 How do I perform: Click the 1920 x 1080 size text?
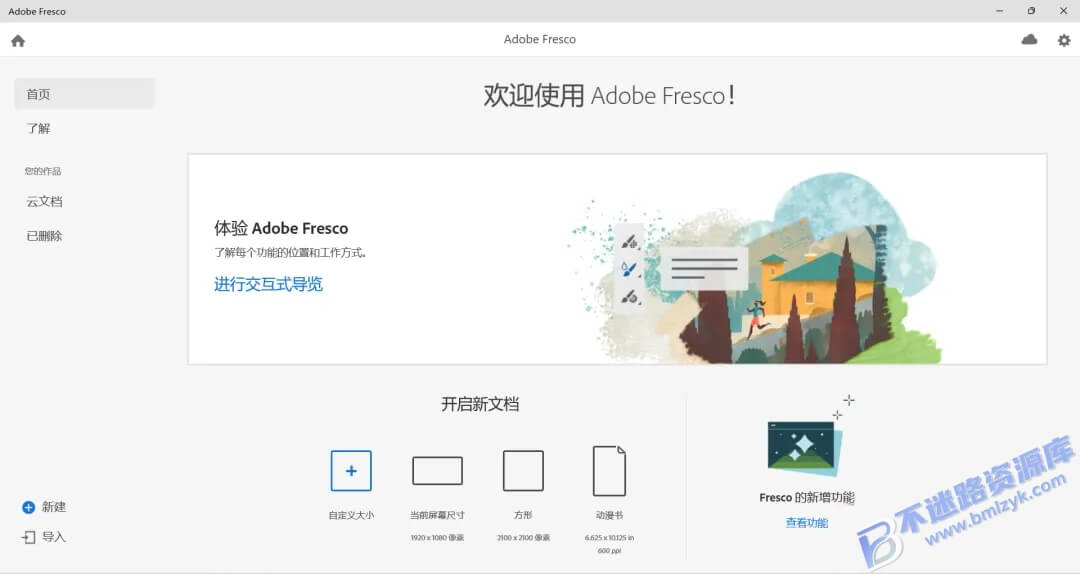437,537
